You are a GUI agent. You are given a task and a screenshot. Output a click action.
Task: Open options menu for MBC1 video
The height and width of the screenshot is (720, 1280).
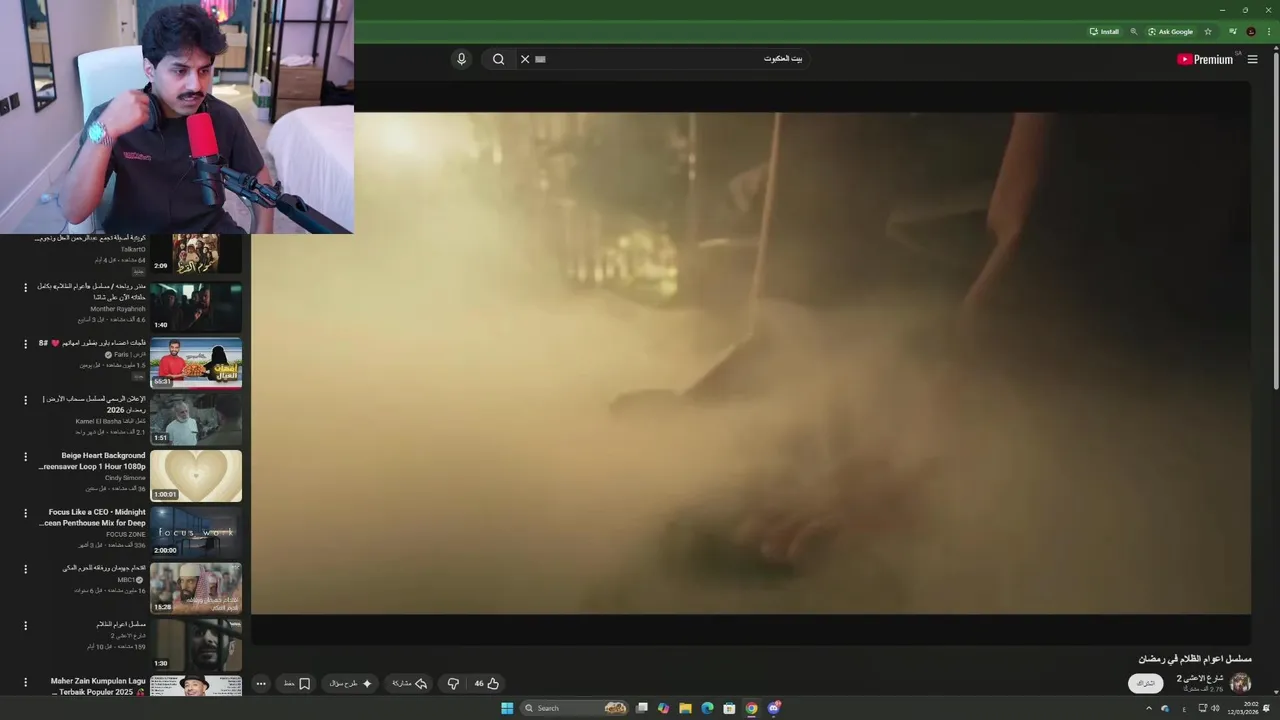pos(26,569)
